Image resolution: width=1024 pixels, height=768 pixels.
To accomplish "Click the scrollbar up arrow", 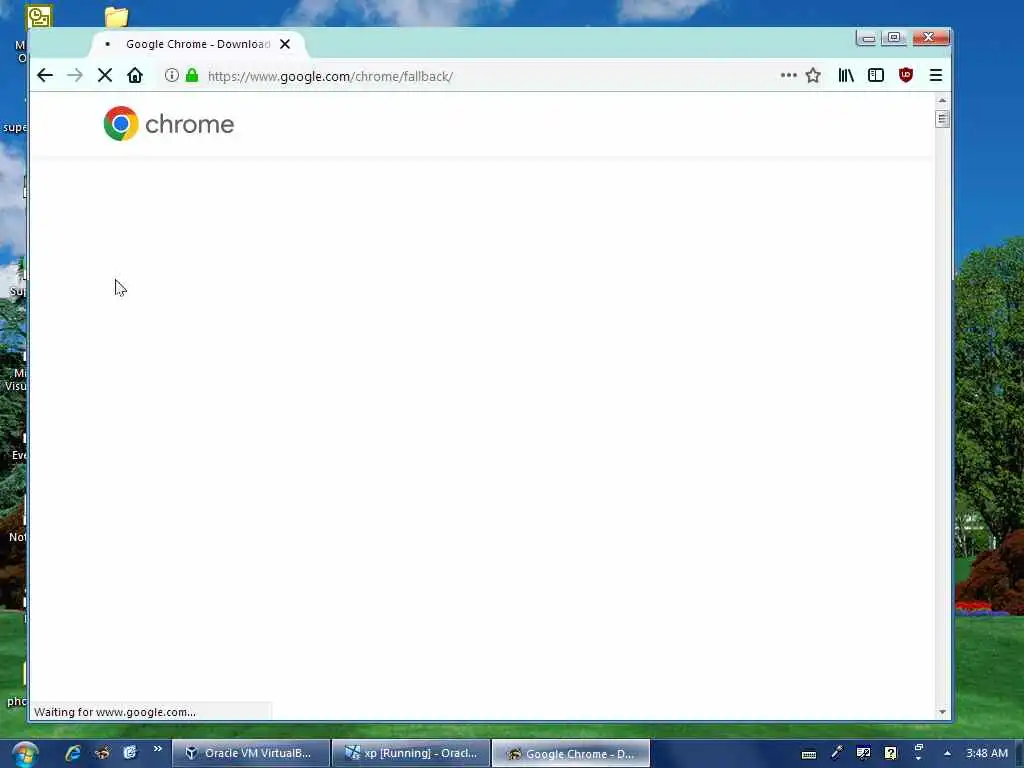I will [942, 101].
